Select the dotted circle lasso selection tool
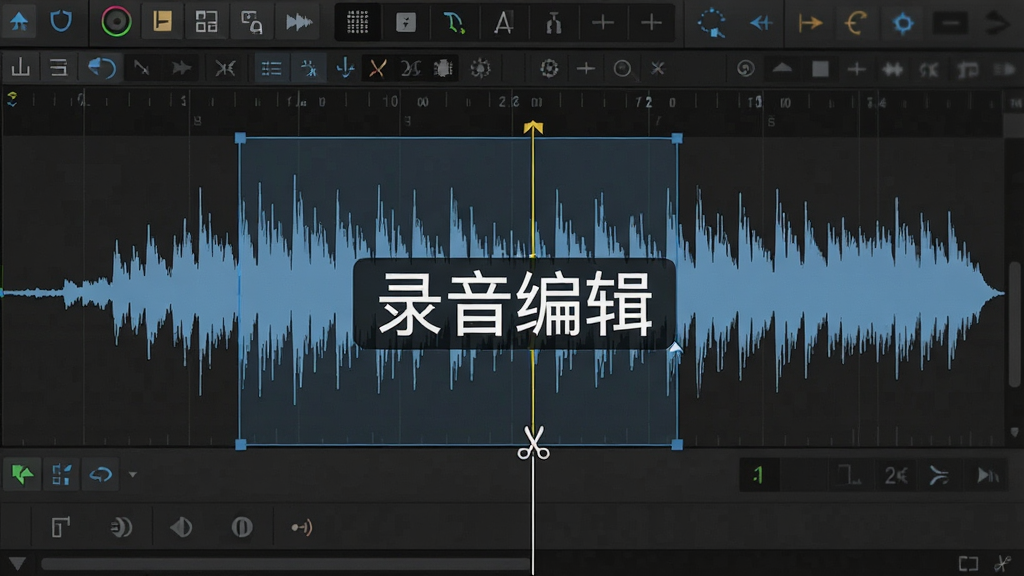The image size is (1024, 576). (x=711, y=23)
